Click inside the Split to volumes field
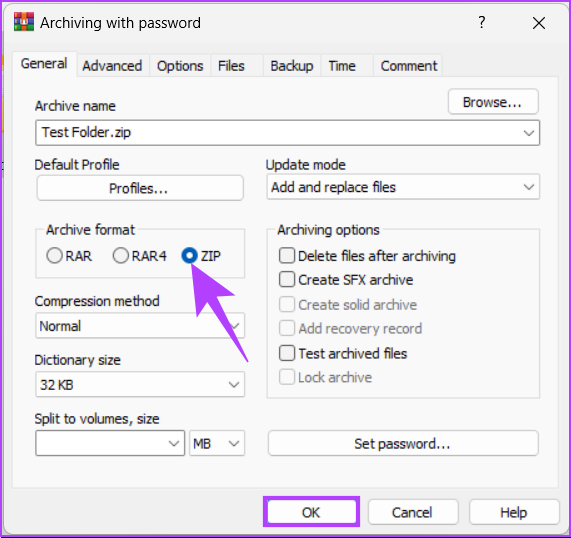571x538 pixels. pos(102,443)
